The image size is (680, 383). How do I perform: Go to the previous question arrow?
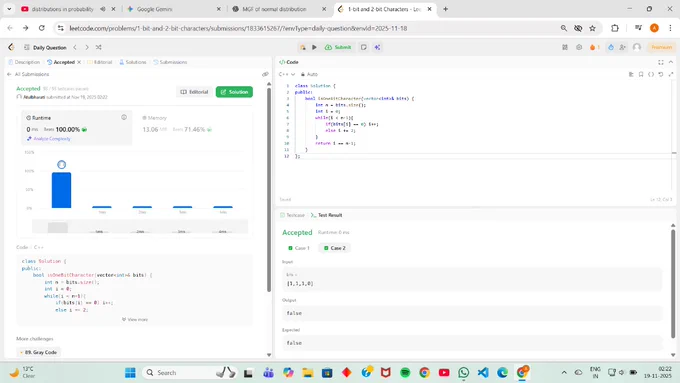click(75, 47)
